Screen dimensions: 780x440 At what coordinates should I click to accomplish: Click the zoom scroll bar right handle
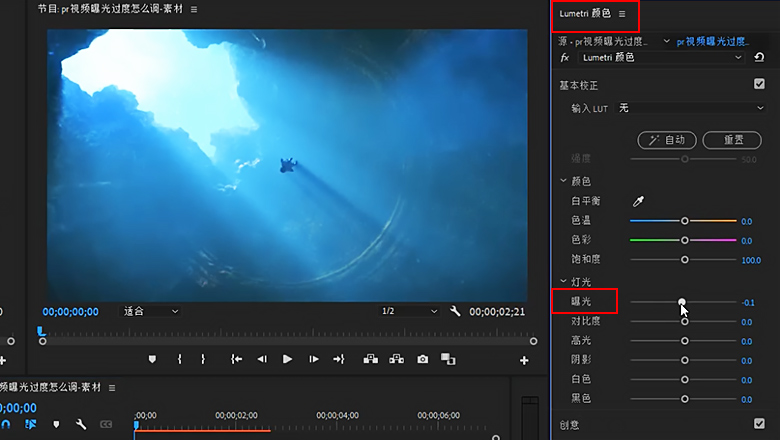(x=533, y=342)
